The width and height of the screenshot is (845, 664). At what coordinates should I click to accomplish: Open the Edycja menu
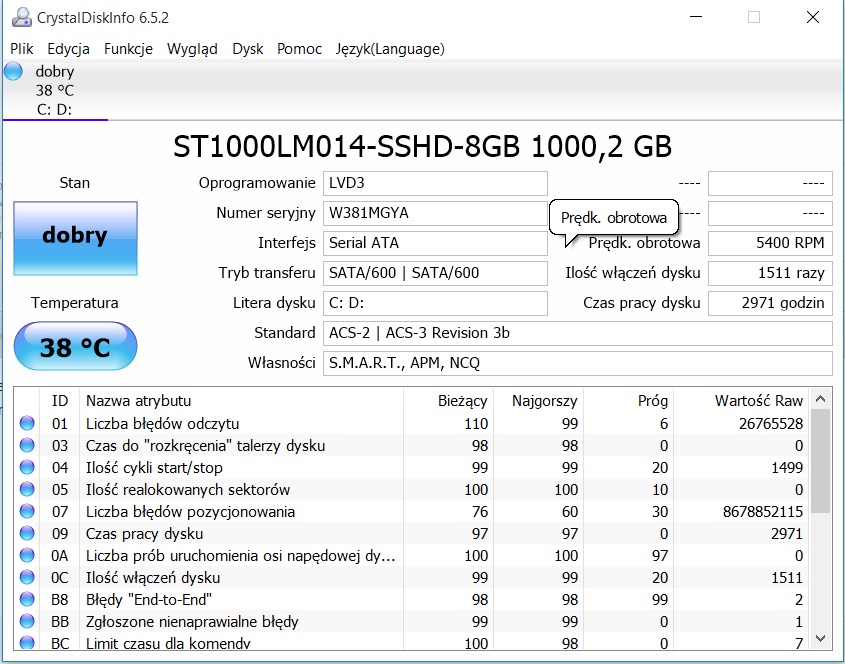[68, 49]
